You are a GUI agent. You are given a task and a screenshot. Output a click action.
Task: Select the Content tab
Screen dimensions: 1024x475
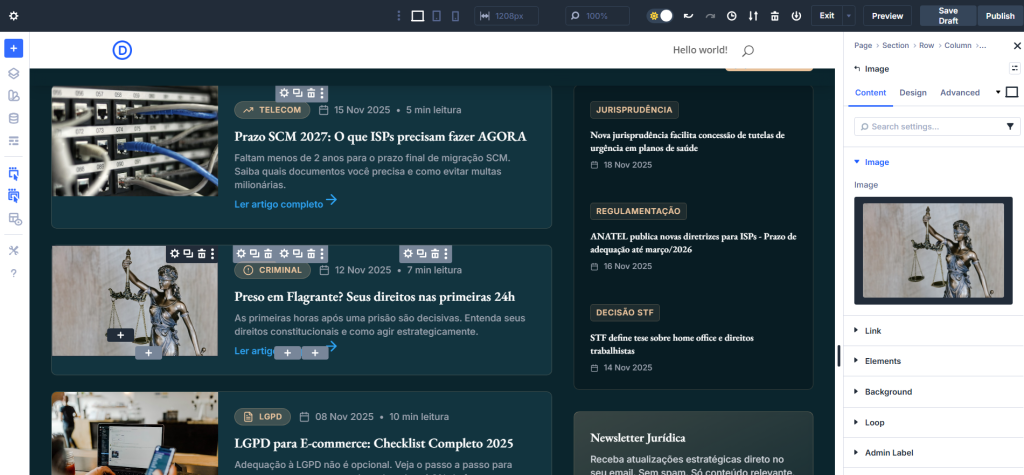click(x=871, y=93)
